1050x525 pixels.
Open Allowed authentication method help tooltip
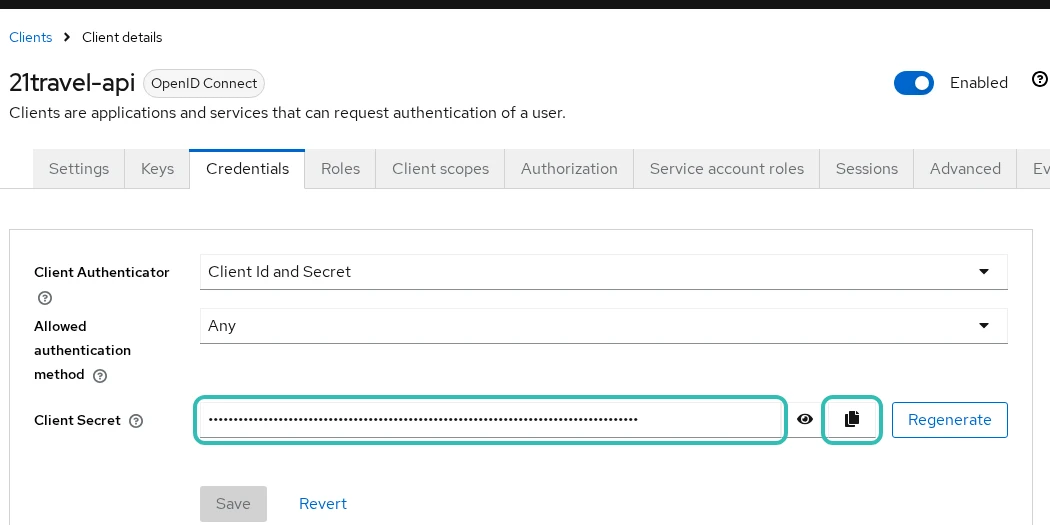[100, 376]
